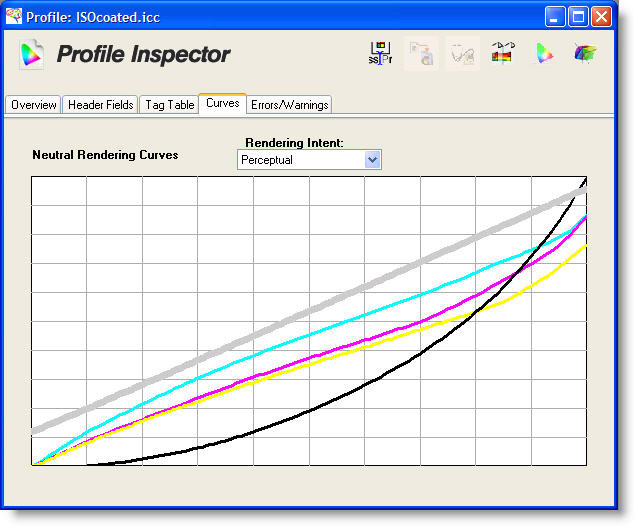The width and height of the screenshot is (634, 526).
Task: Click the grayed-out stethoscope icon
Action: pos(461,55)
